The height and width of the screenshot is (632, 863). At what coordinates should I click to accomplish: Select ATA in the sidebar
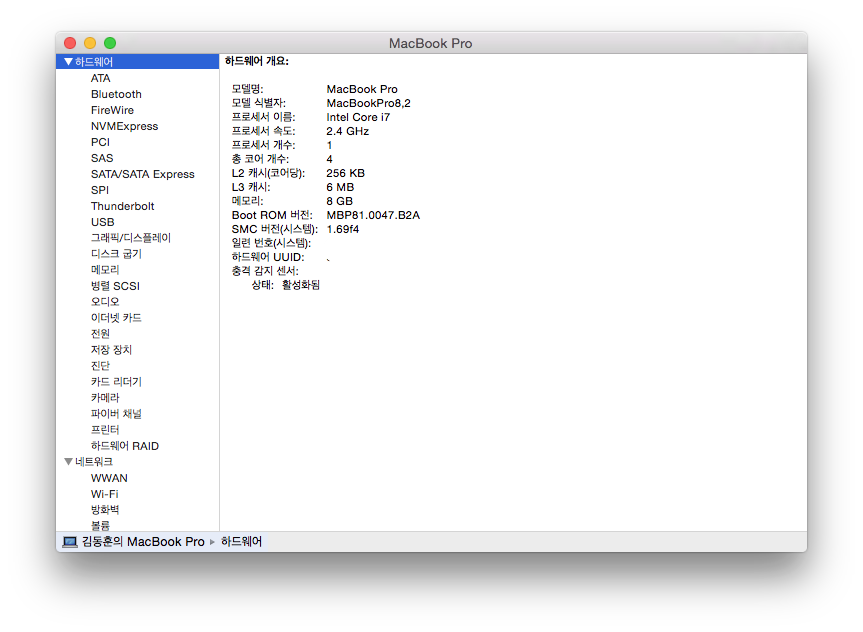point(101,78)
